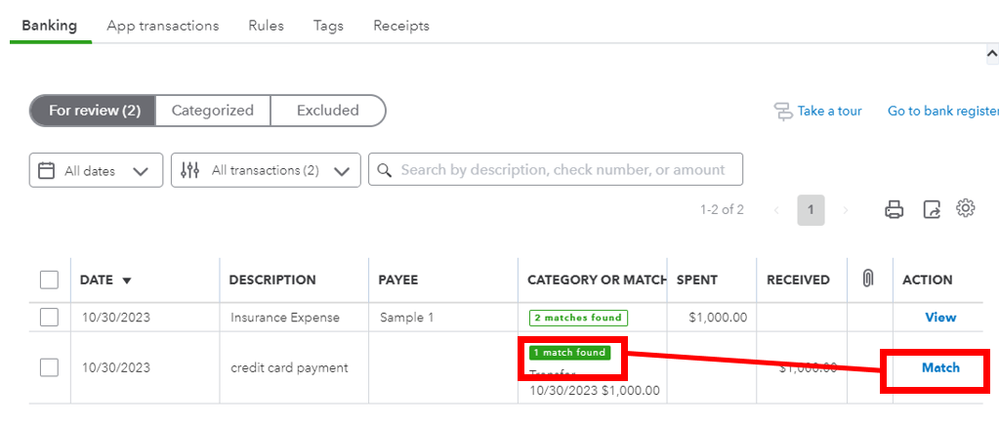Click the Take a tour icon
Viewport: 999px width, 436px height.
point(784,111)
